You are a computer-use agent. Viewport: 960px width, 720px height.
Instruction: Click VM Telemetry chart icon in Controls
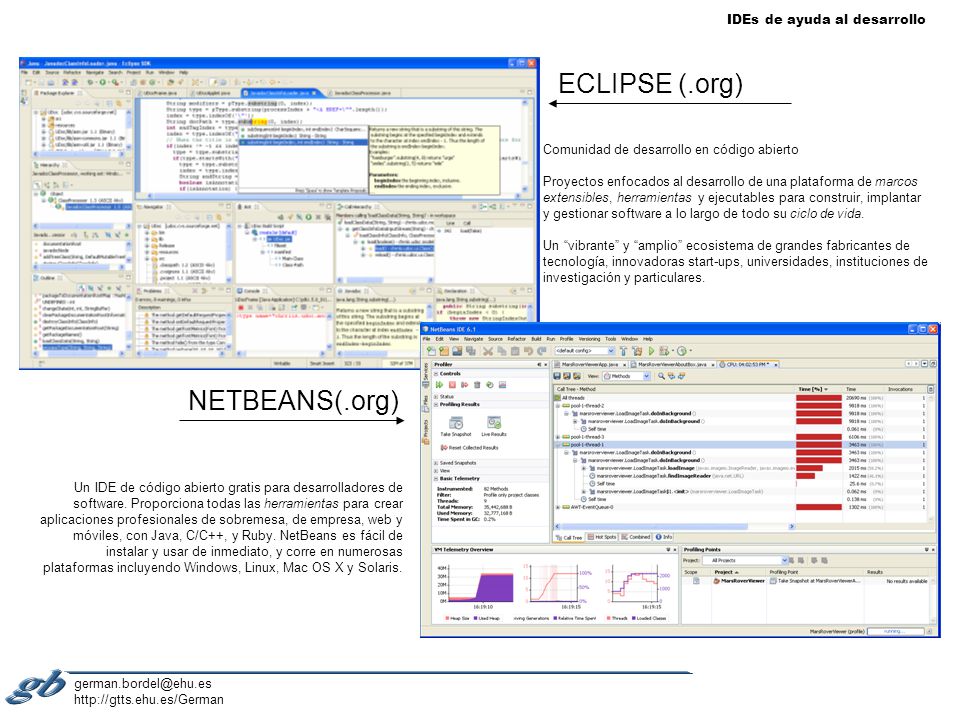click(x=503, y=385)
